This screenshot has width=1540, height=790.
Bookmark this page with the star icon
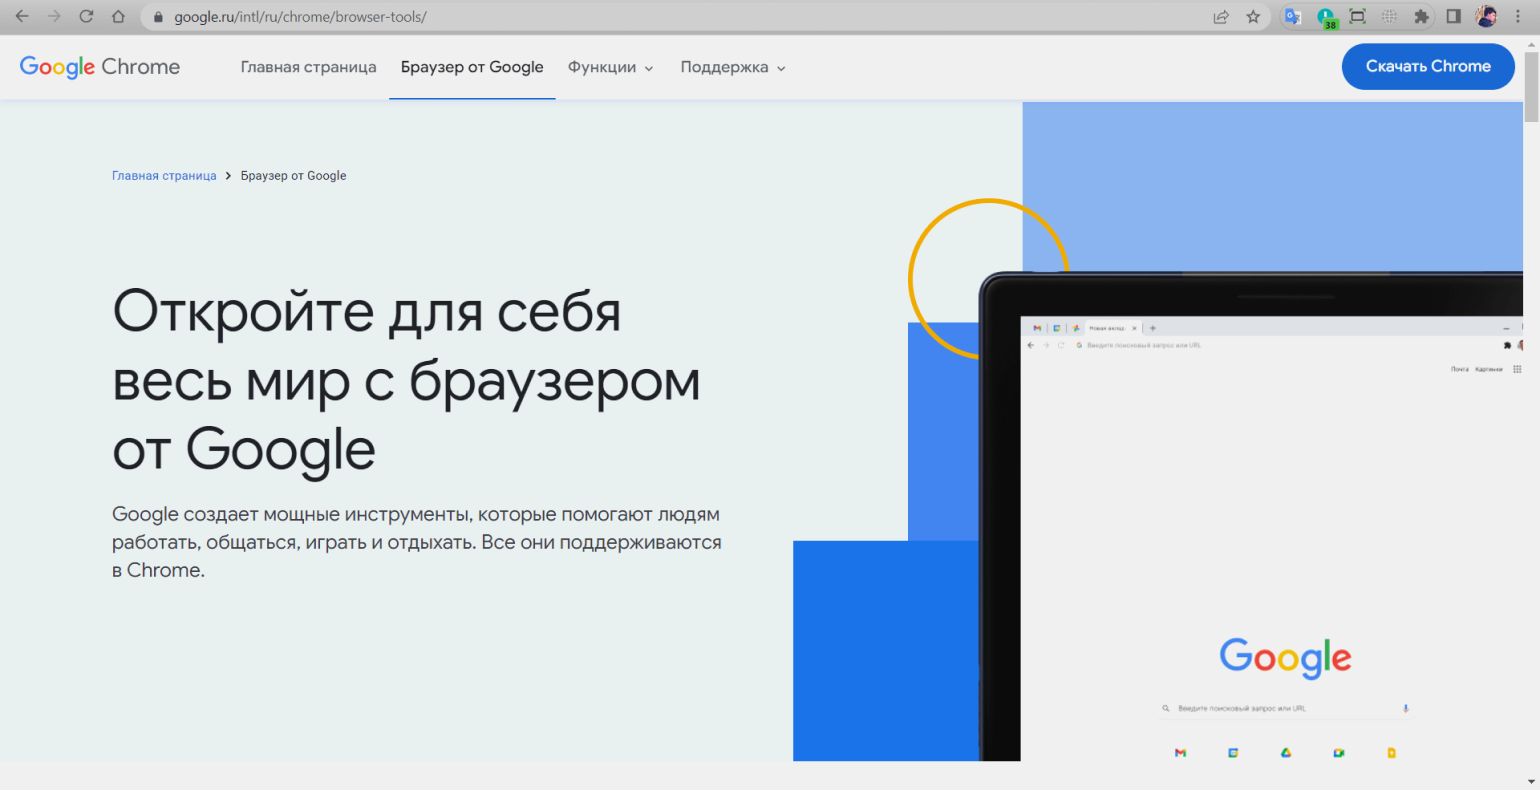(x=1253, y=17)
